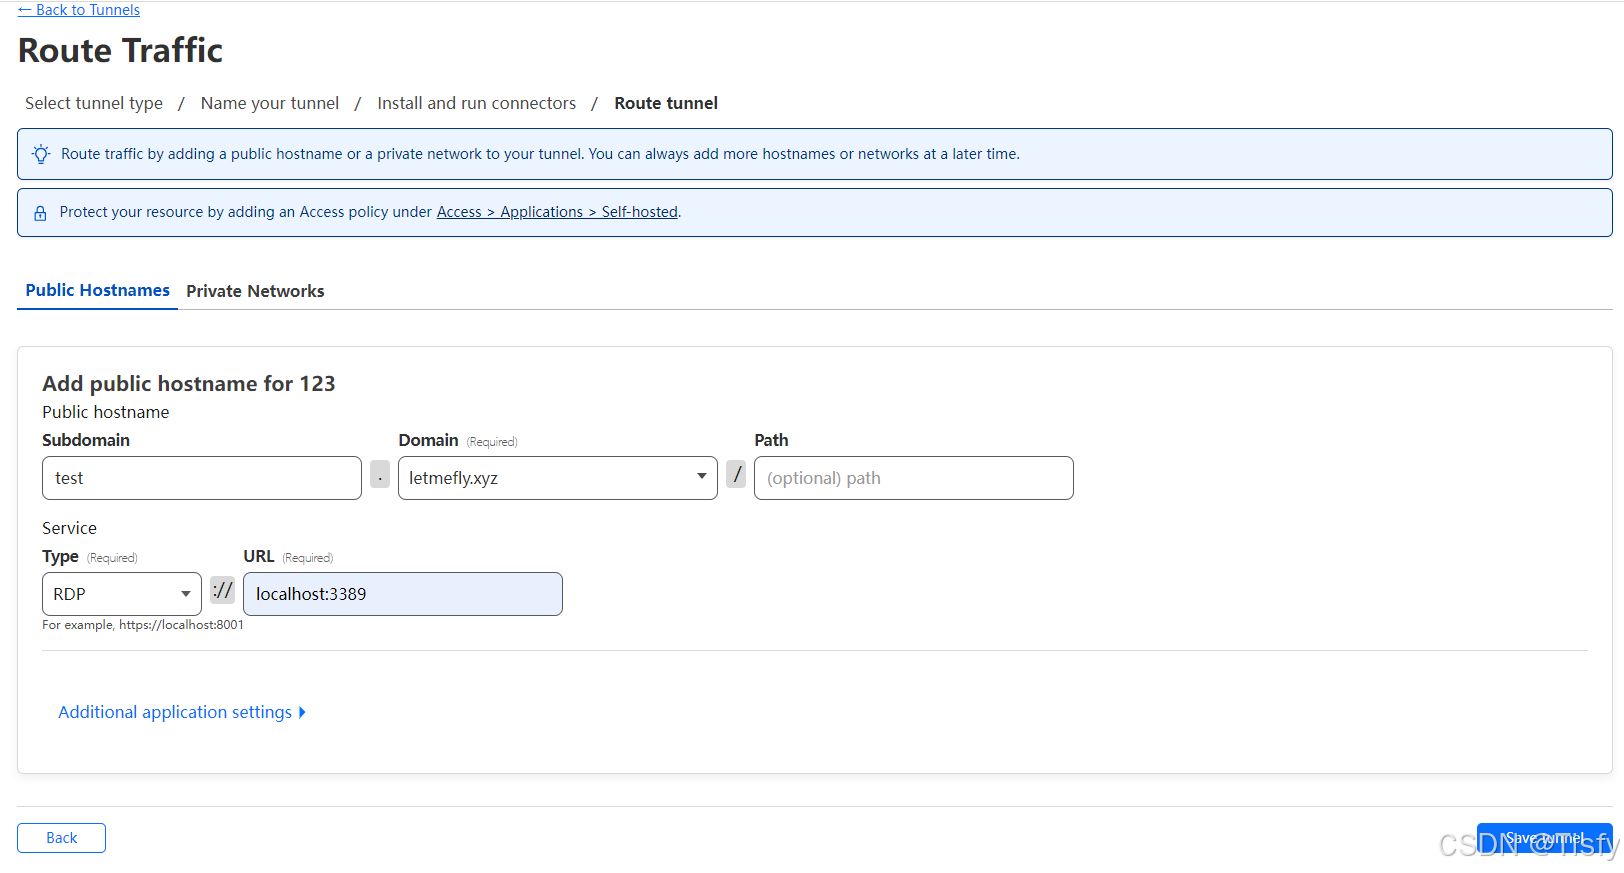This screenshot has height=873, width=1624.
Task: Focus the optional Path input field
Action: (x=913, y=478)
